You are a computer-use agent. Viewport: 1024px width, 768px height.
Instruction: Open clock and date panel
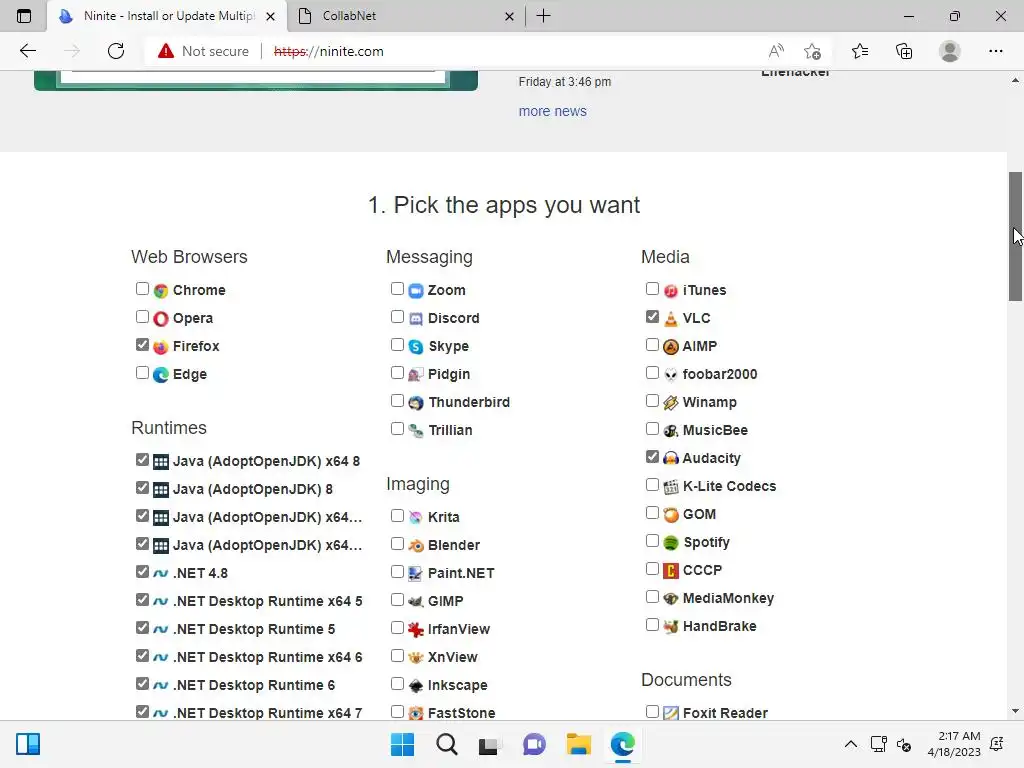[954, 744]
